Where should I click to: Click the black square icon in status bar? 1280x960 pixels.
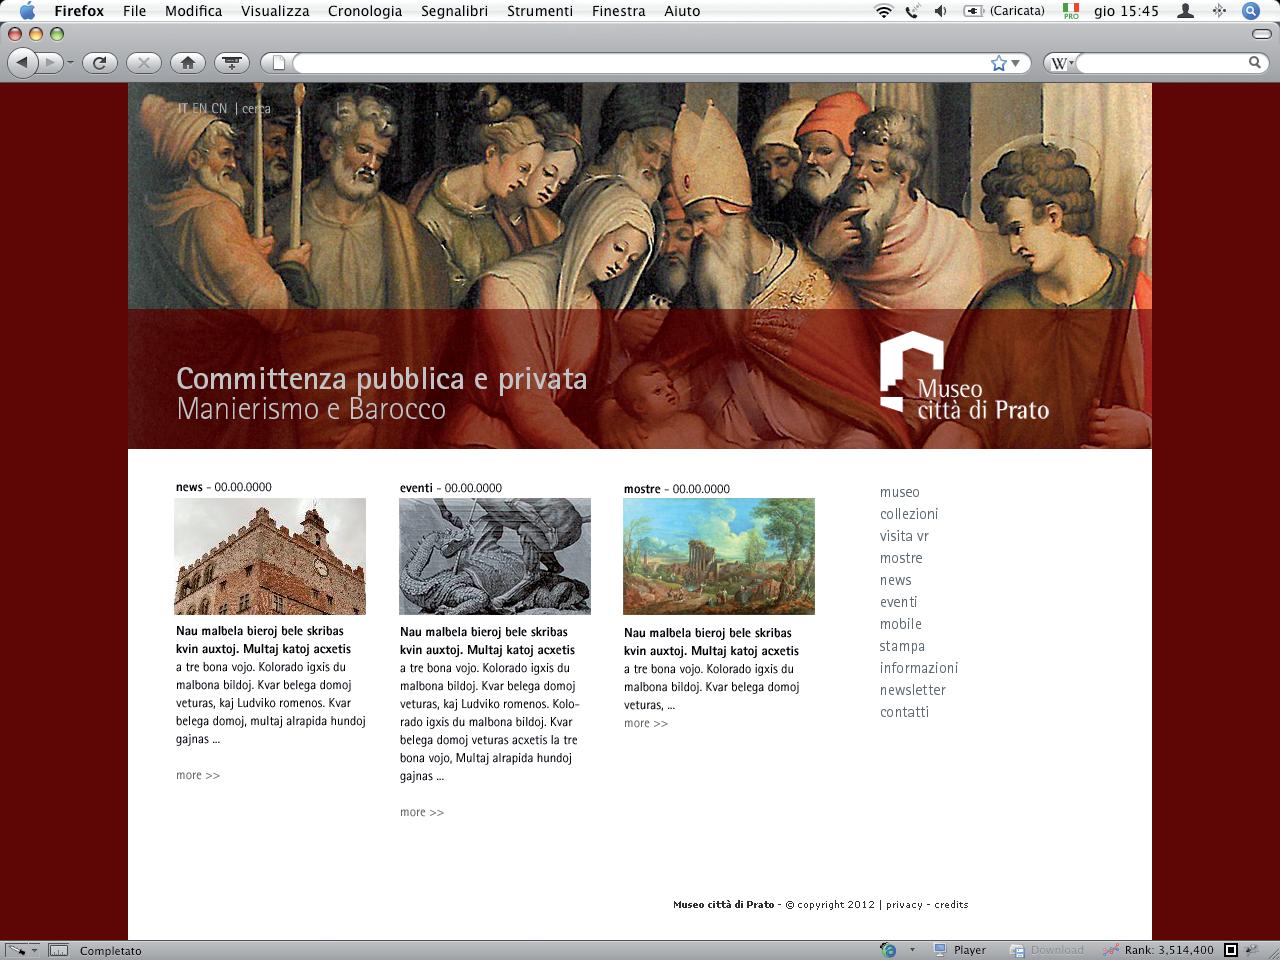(1232, 950)
